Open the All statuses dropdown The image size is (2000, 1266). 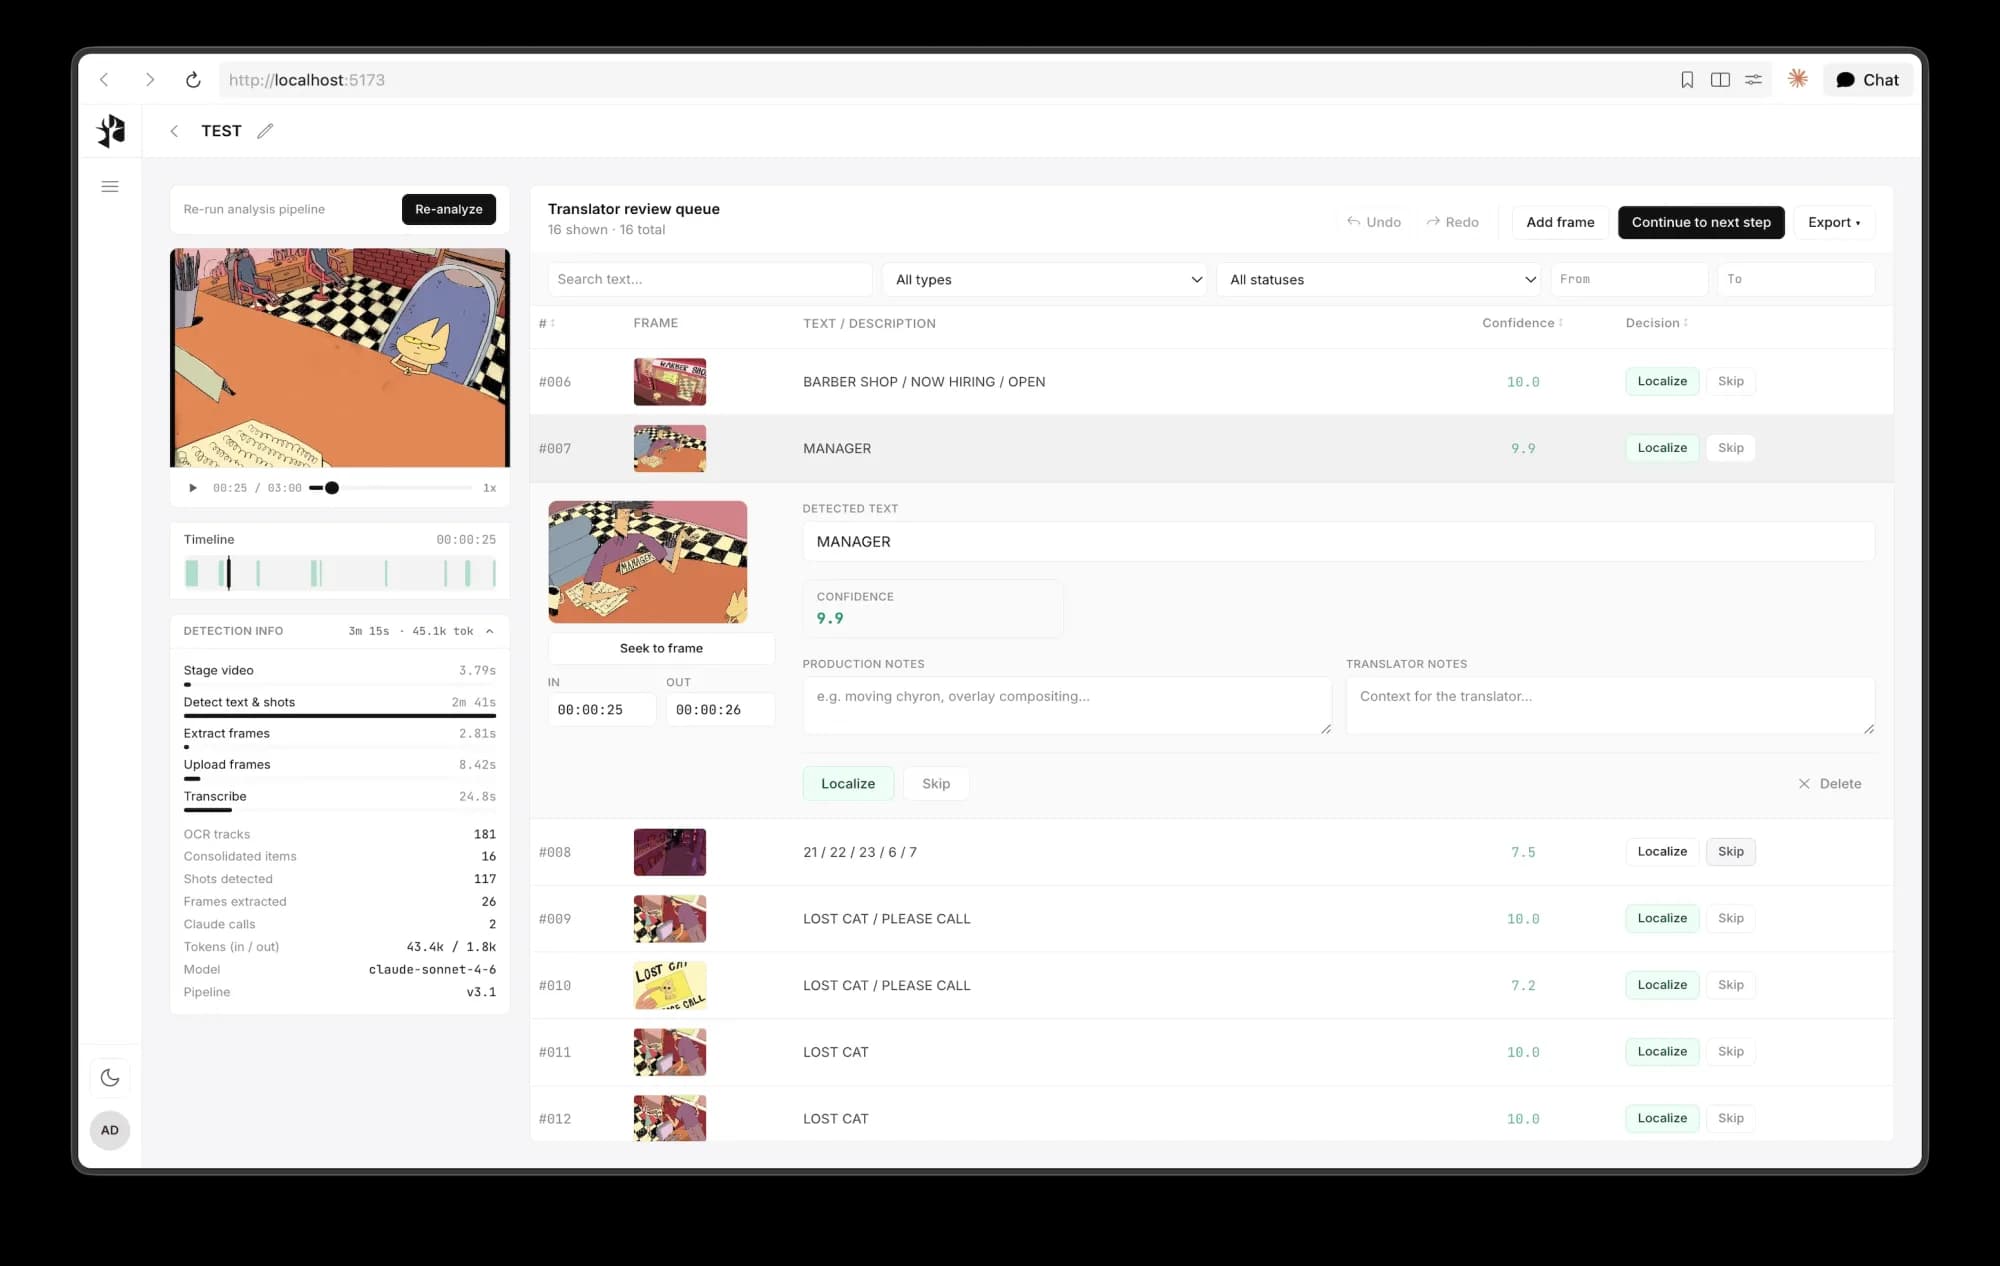click(x=1380, y=280)
